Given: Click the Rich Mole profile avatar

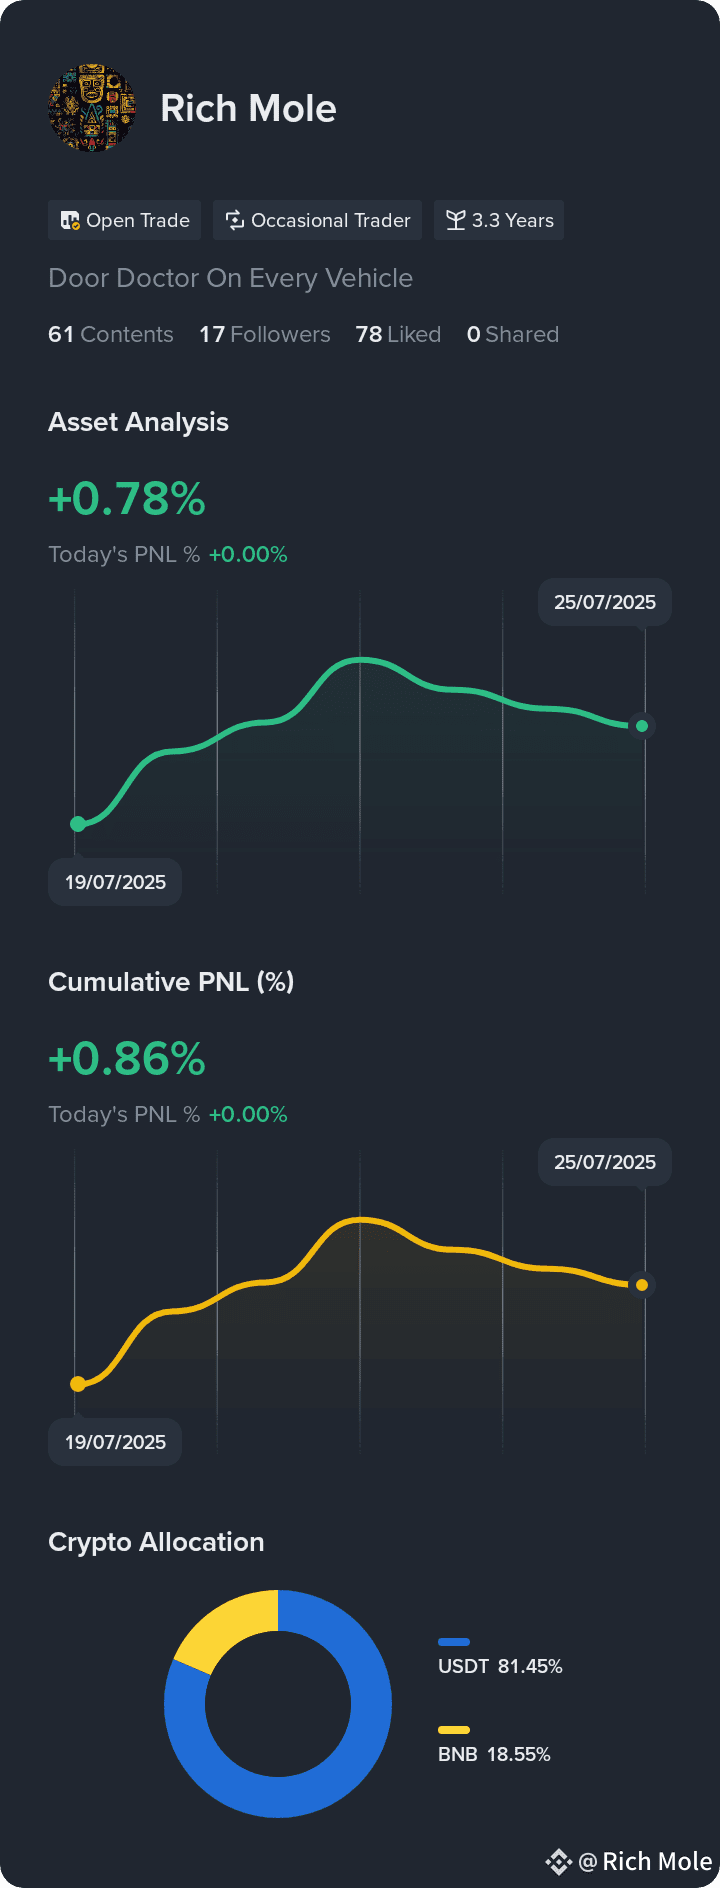Looking at the screenshot, I should [x=92, y=108].
